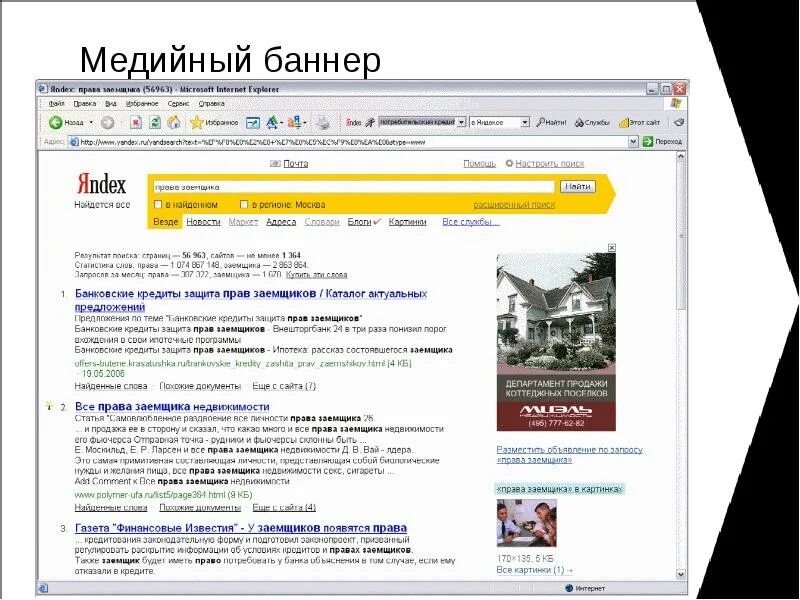Open result 'Все права заемщика недвижимости'
This screenshot has width=800, height=600.
pos(172,407)
